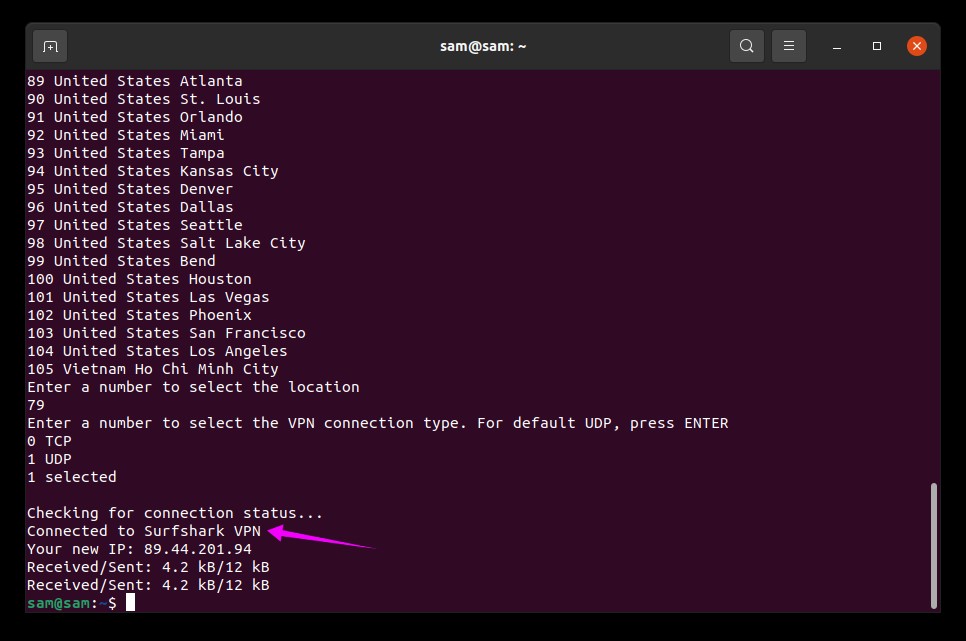This screenshot has height=641, width=966.
Task: Click 'Connected to Surfshark VPN' text
Action: [x=144, y=531]
